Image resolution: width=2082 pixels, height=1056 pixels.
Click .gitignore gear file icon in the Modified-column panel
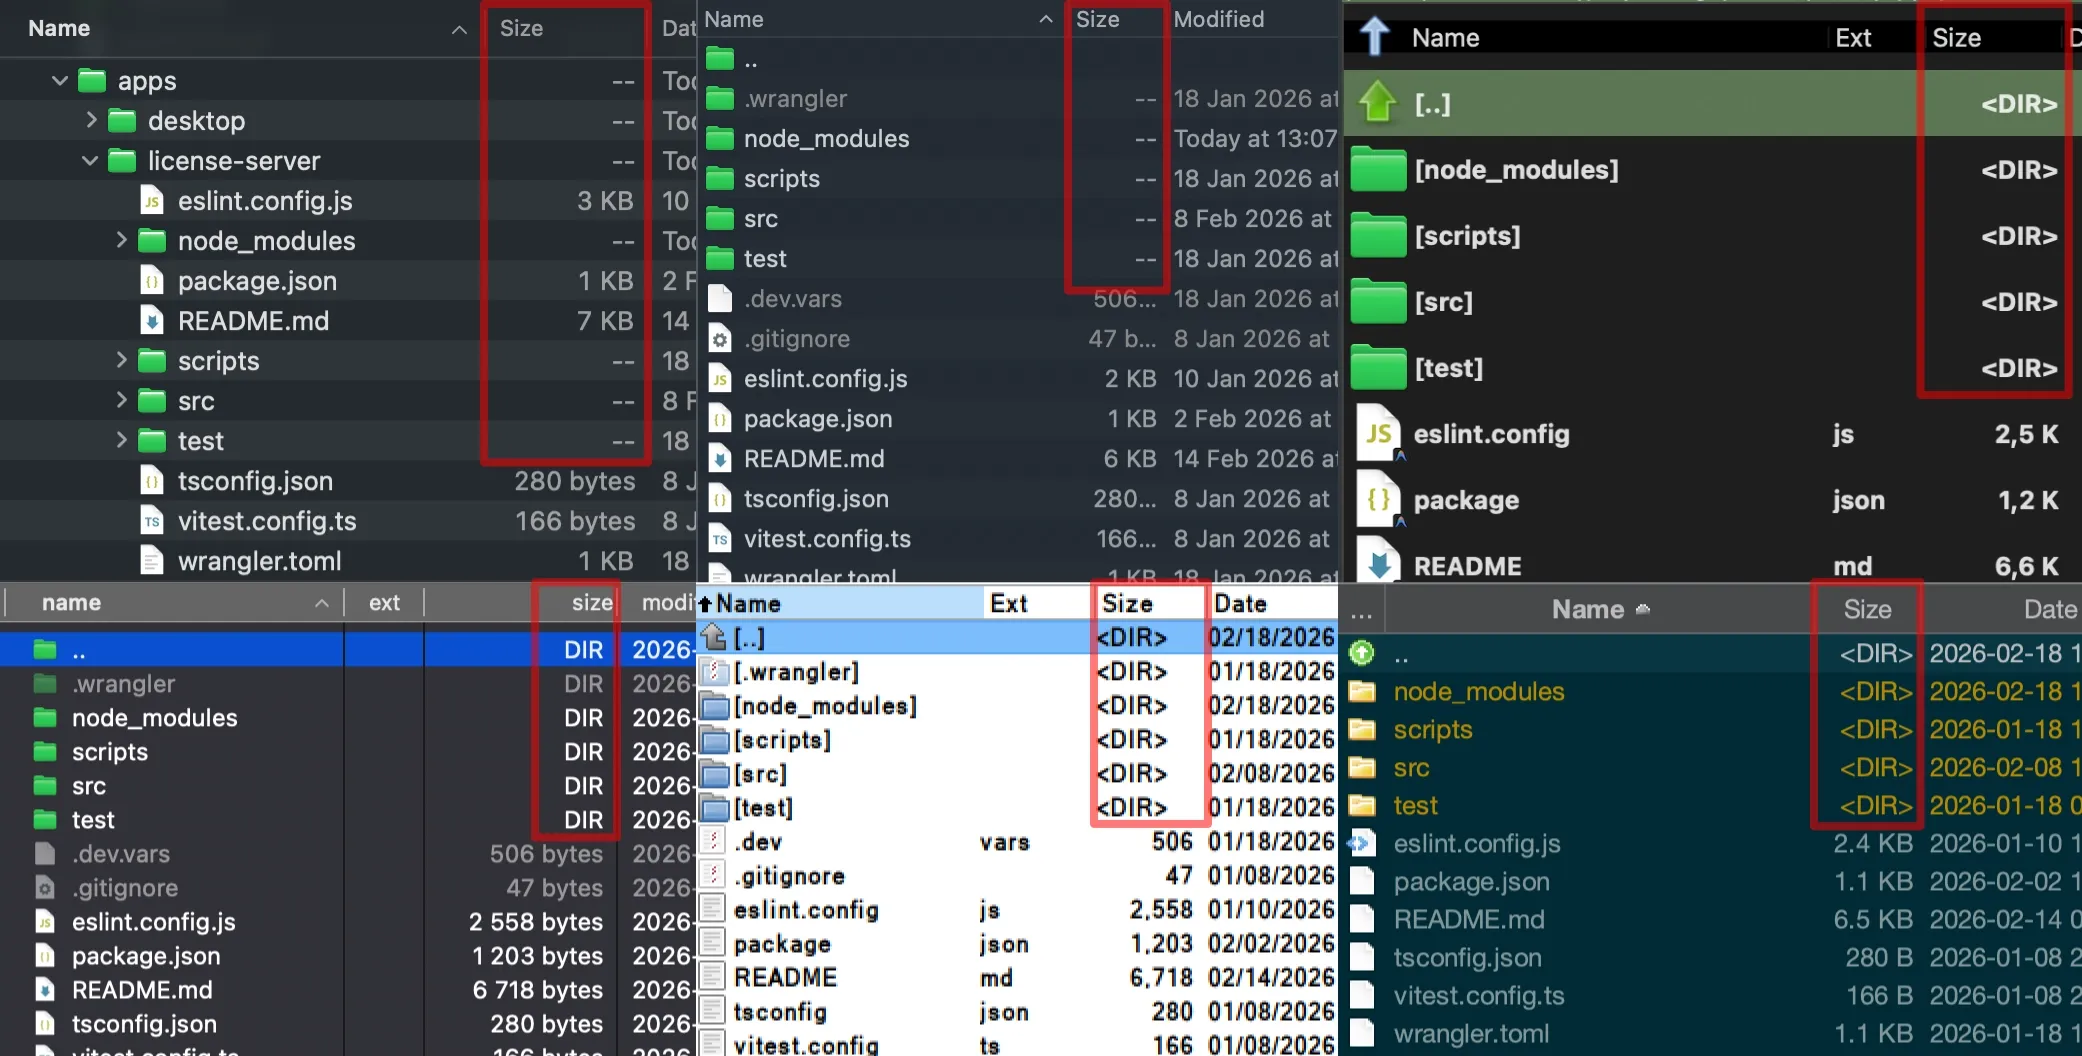coord(720,339)
